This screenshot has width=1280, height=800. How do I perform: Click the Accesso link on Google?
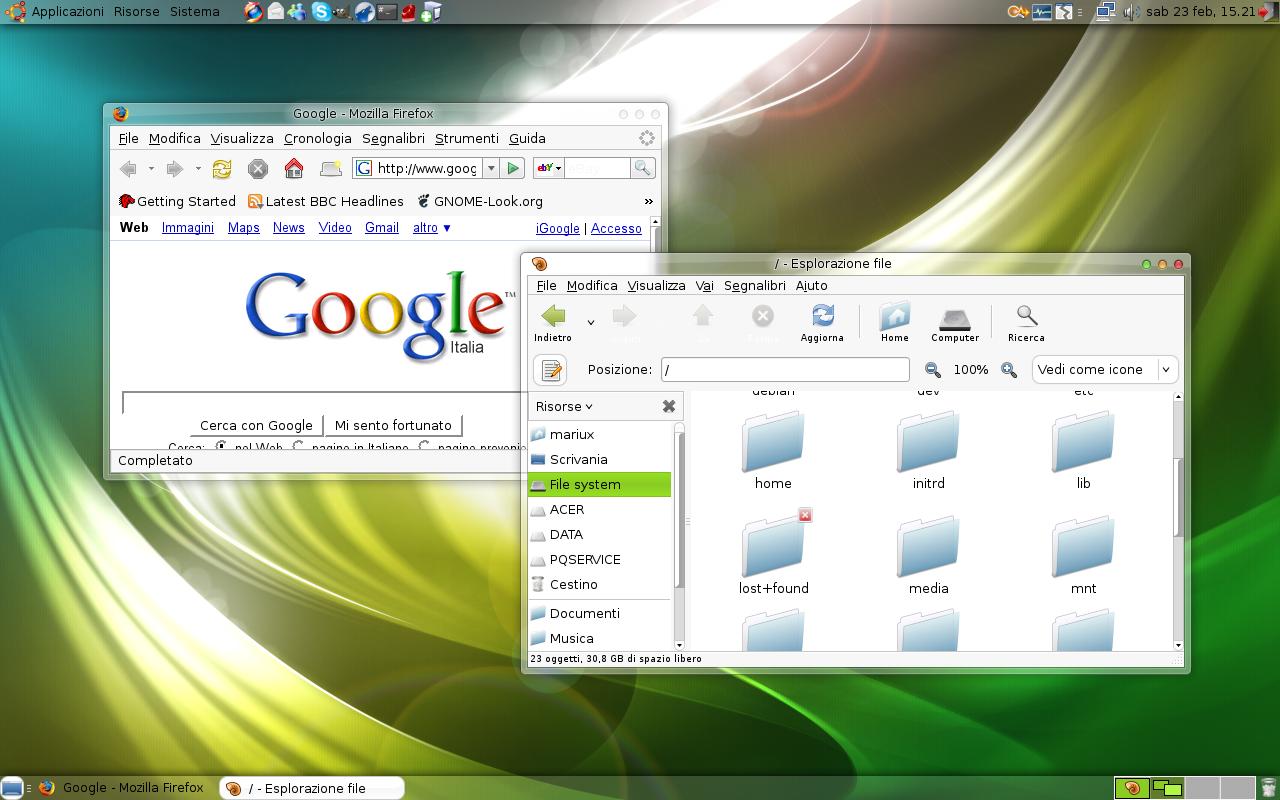pos(616,228)
